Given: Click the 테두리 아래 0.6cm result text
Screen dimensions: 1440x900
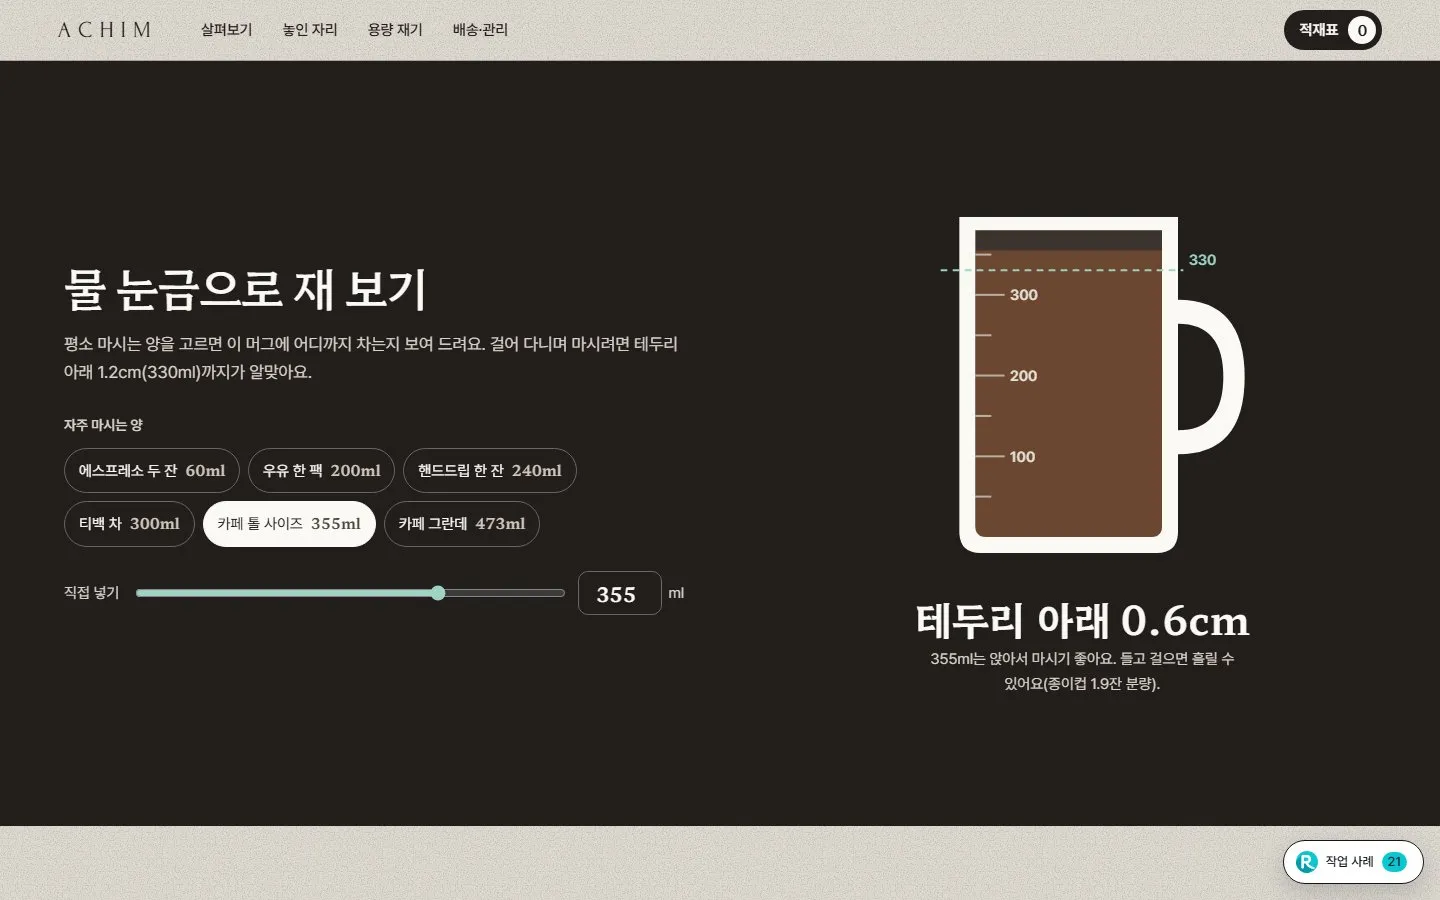Looking at the screenshot, I should [1082, 621].
